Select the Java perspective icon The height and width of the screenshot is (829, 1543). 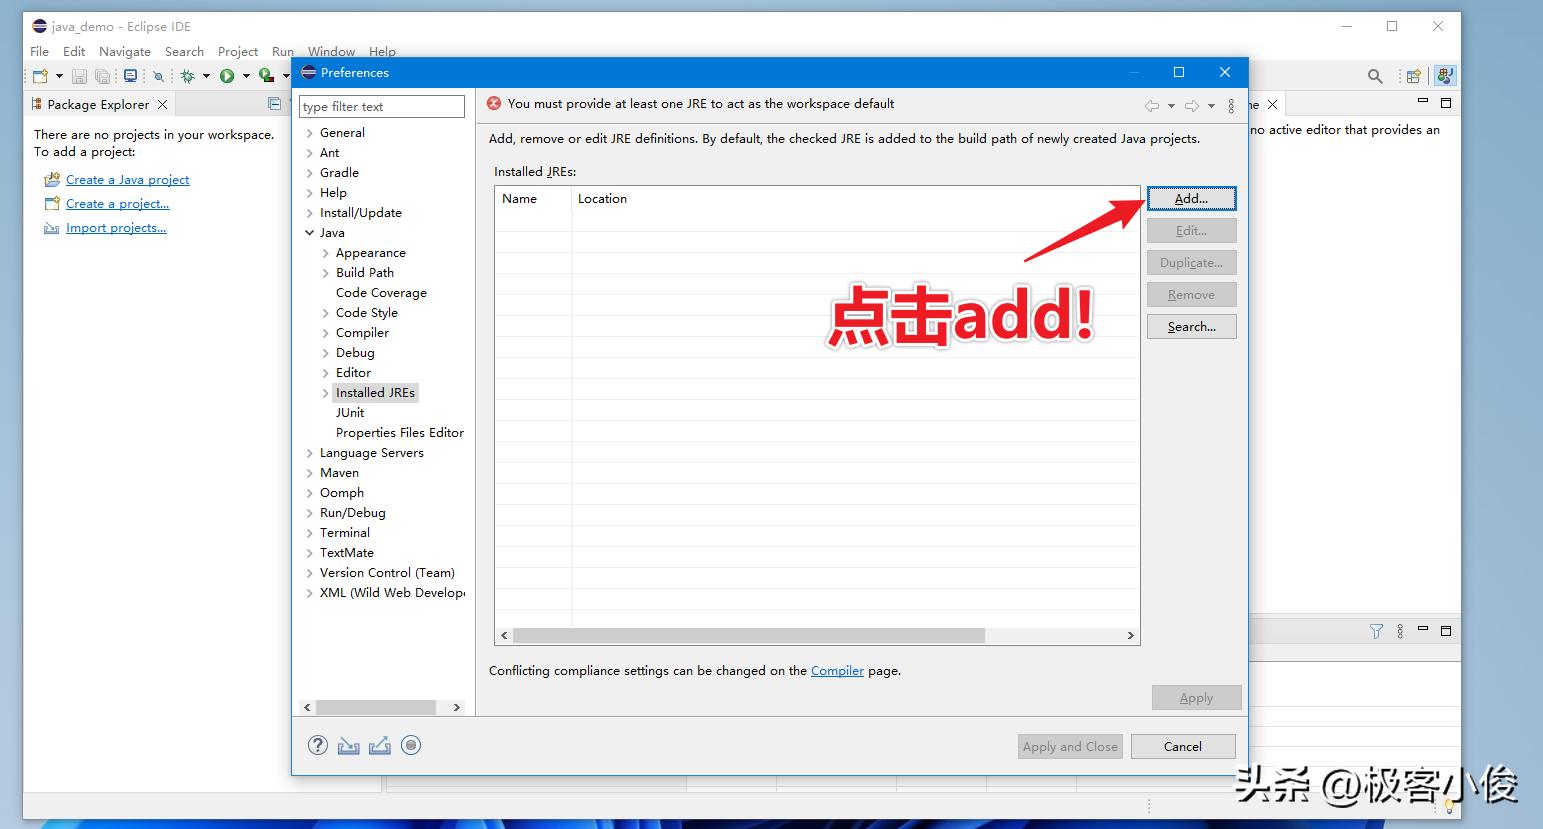point(1444,75)
